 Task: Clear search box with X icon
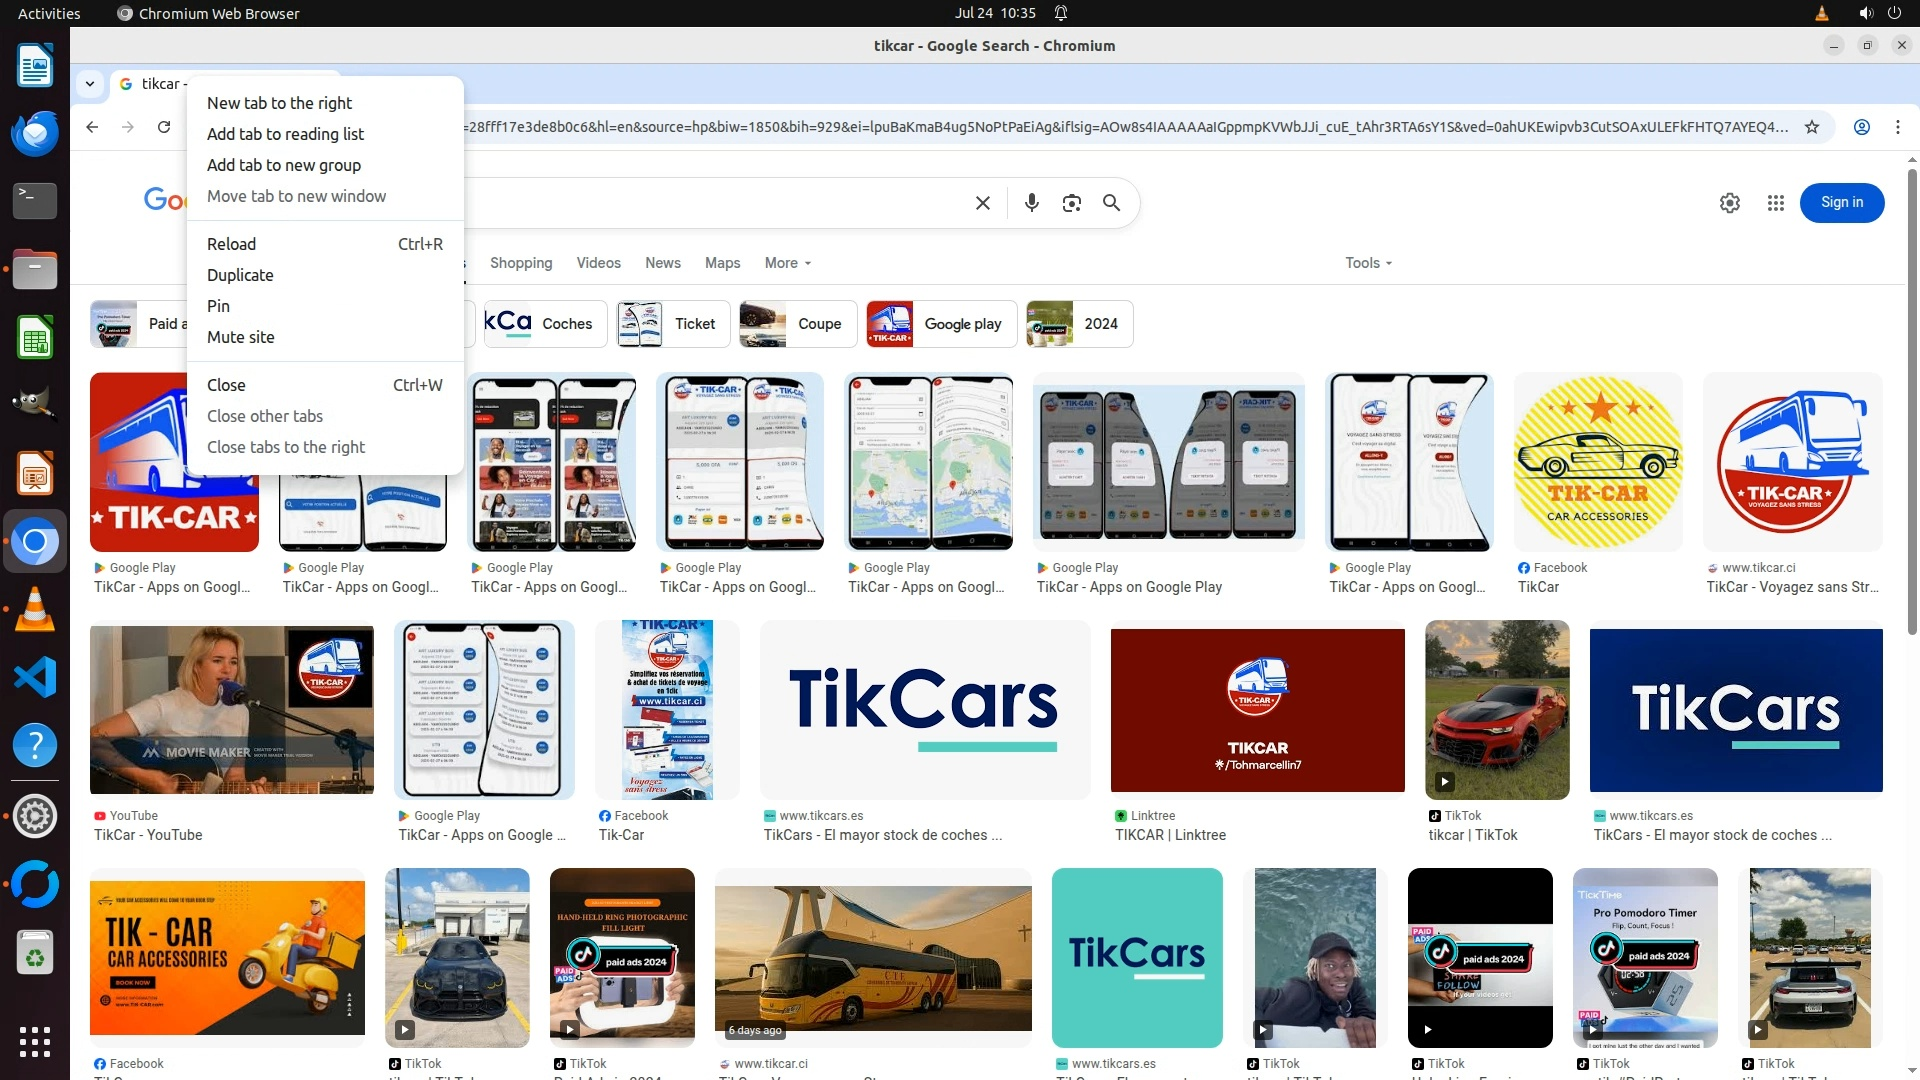pyautogui.click(x=982, y=203)
